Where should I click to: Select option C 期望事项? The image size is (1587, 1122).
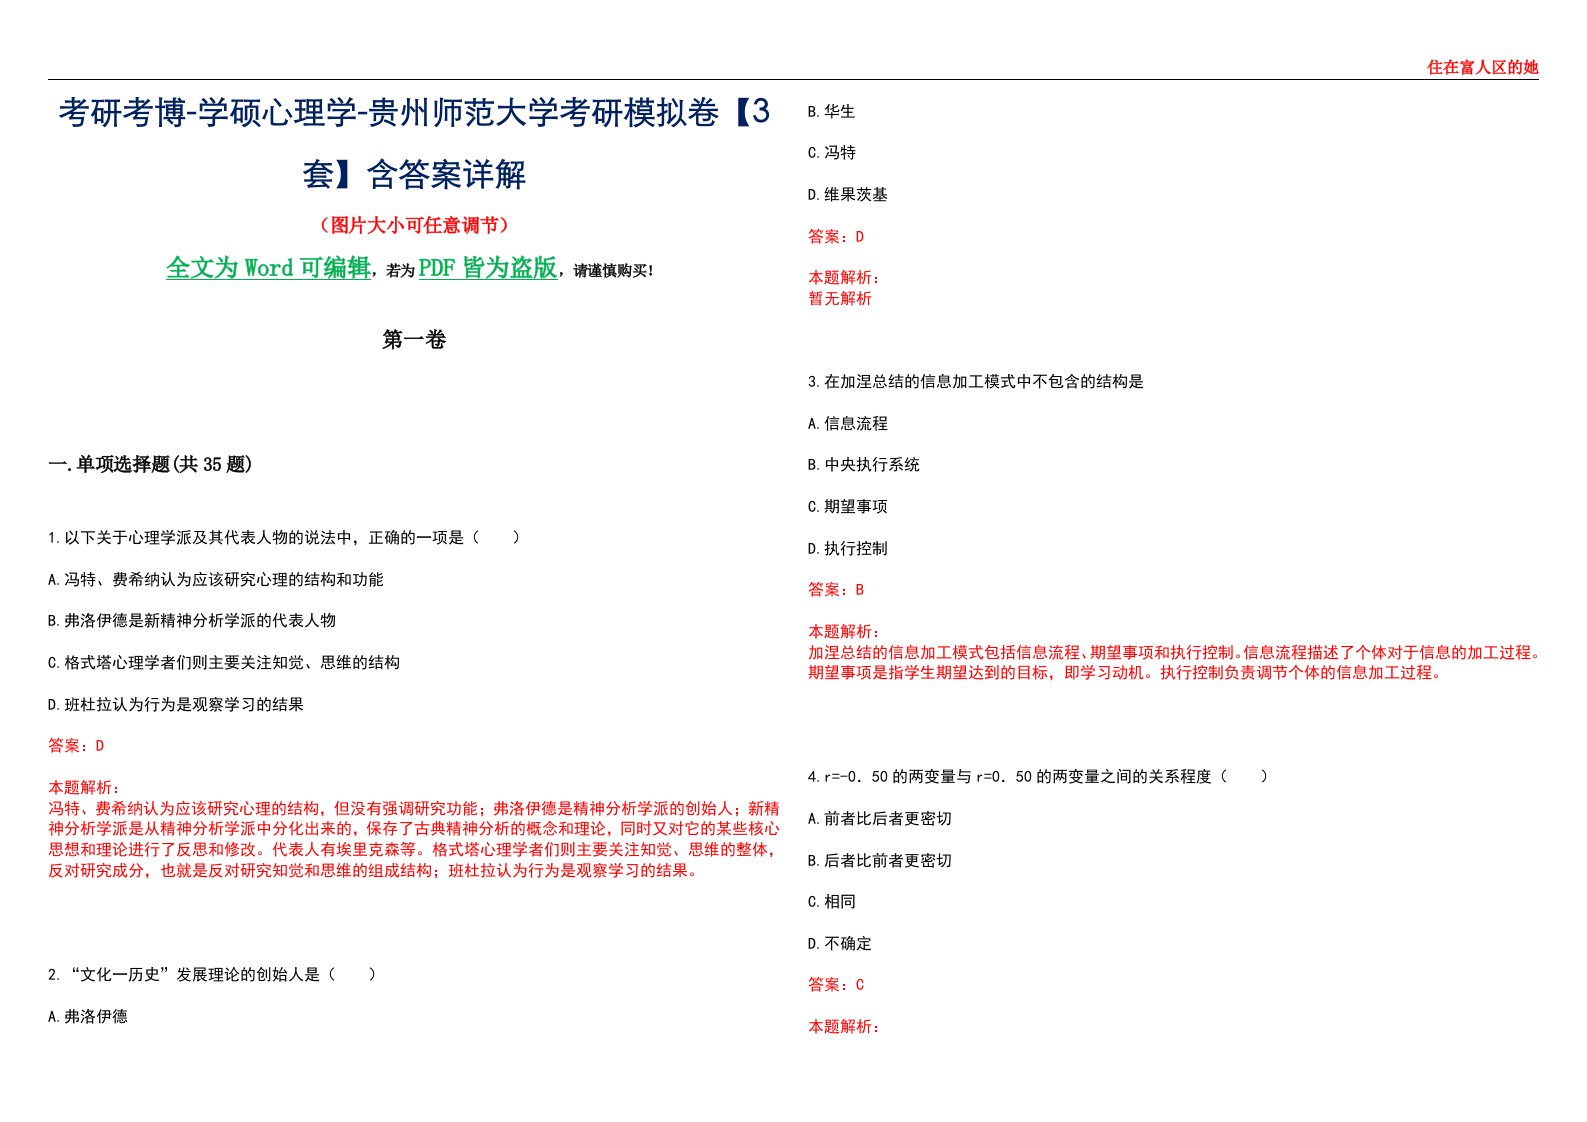[847, 507]
